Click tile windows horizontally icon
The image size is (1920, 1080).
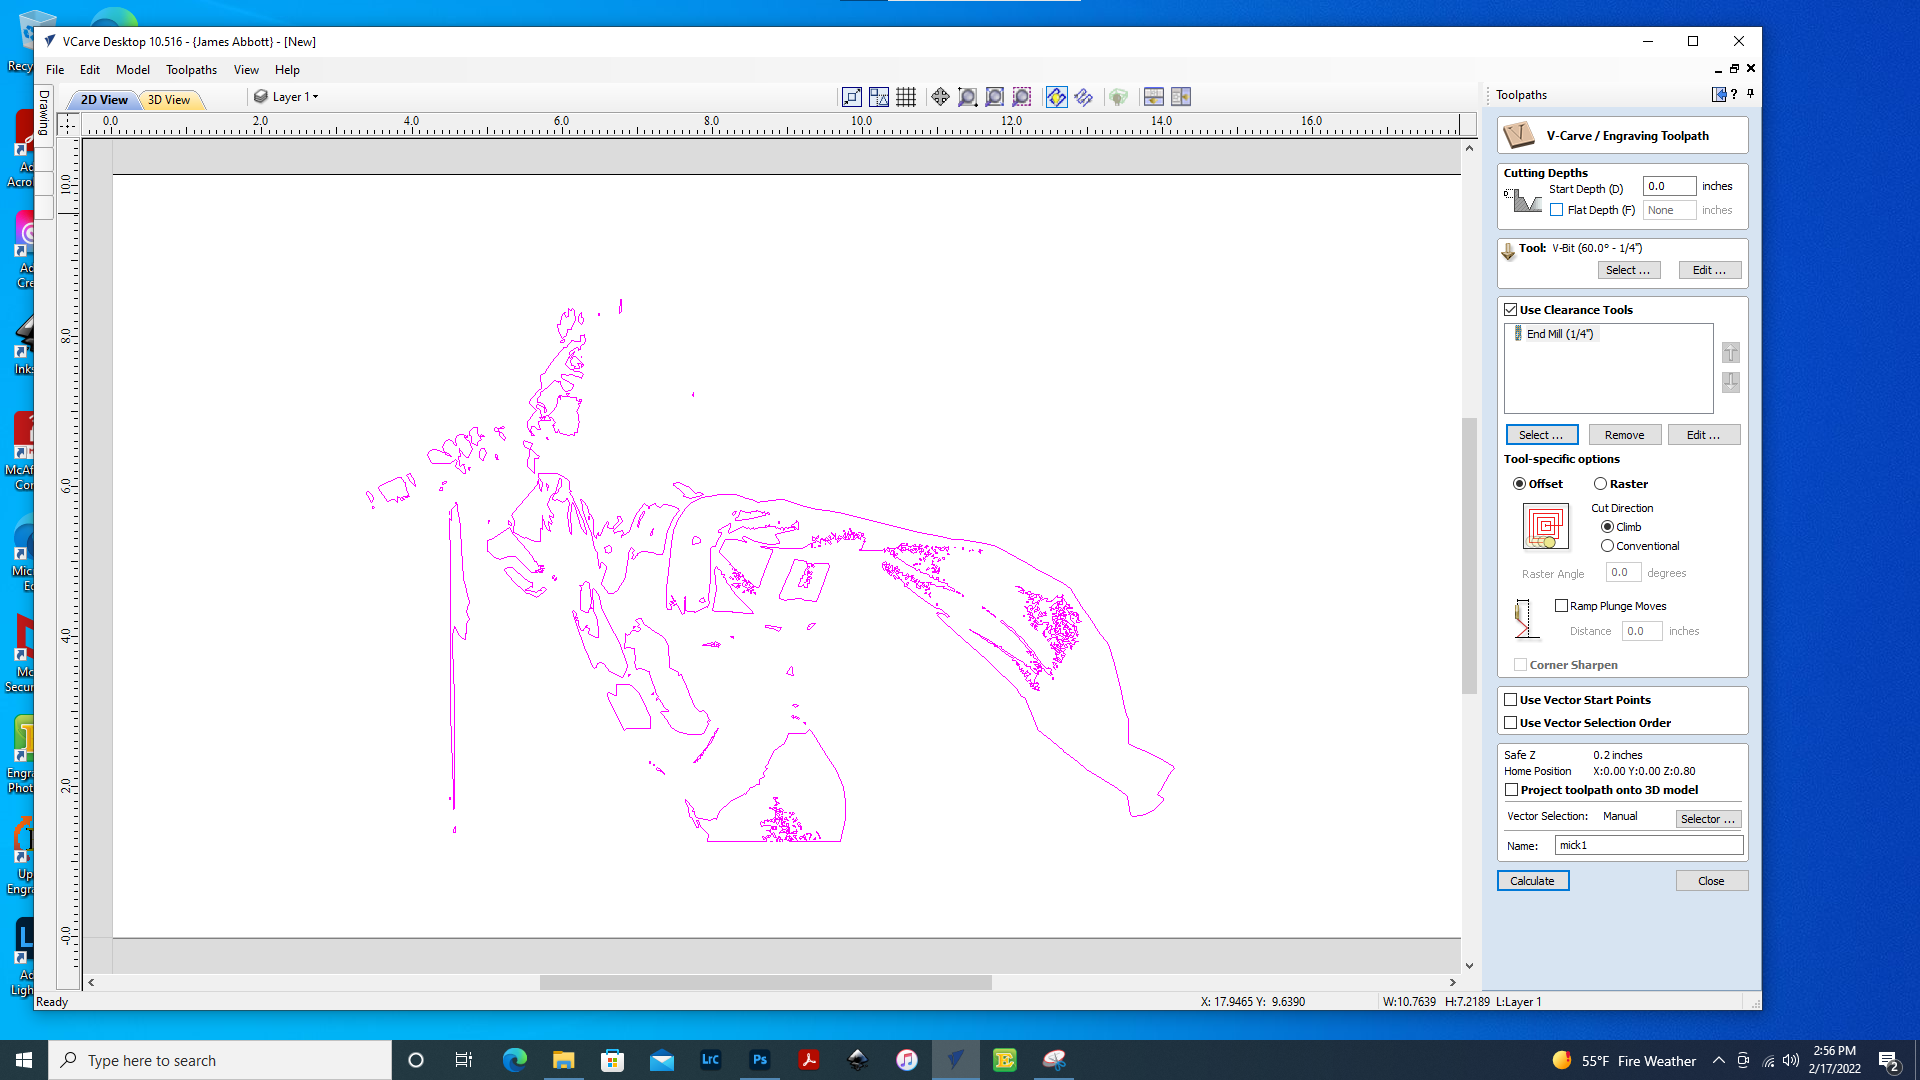click(x=1153, y=97)
